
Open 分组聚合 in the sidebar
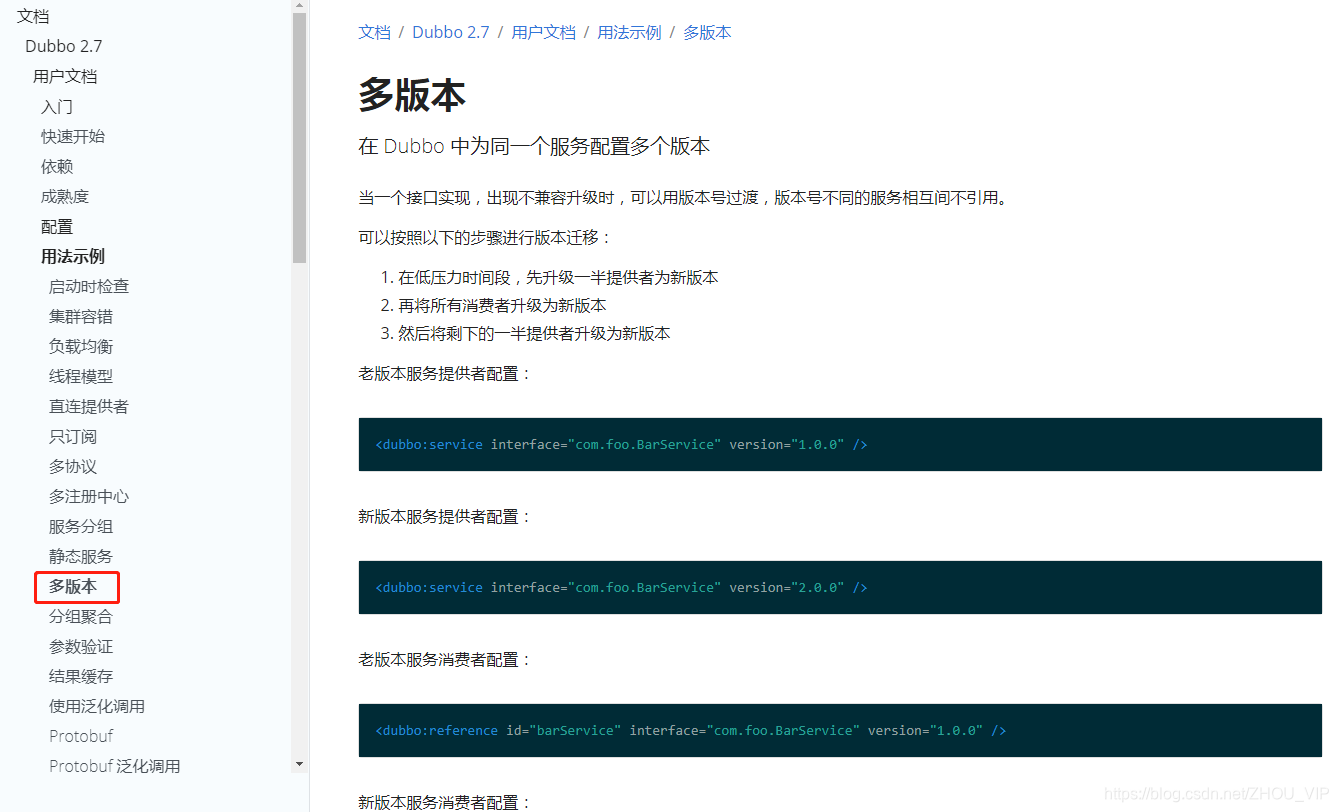coord(81,617)
